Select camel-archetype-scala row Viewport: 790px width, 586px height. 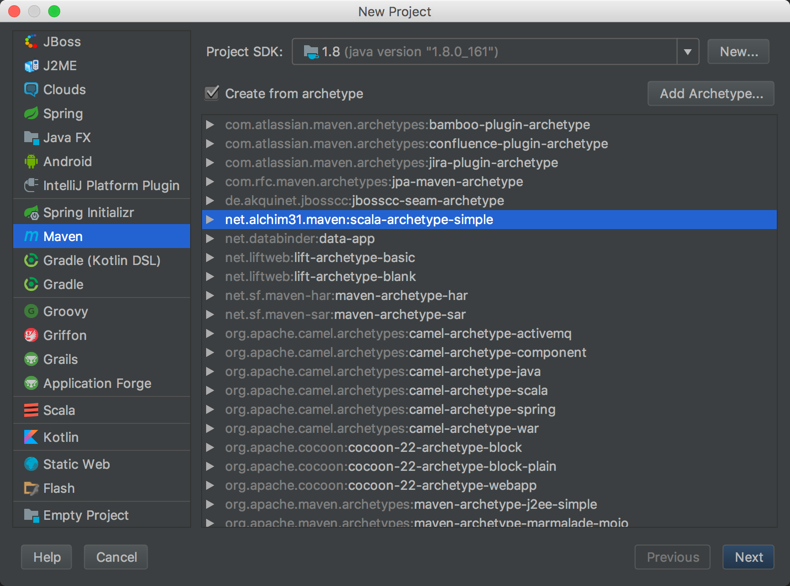pyautogui.click(x=489, y=390)
